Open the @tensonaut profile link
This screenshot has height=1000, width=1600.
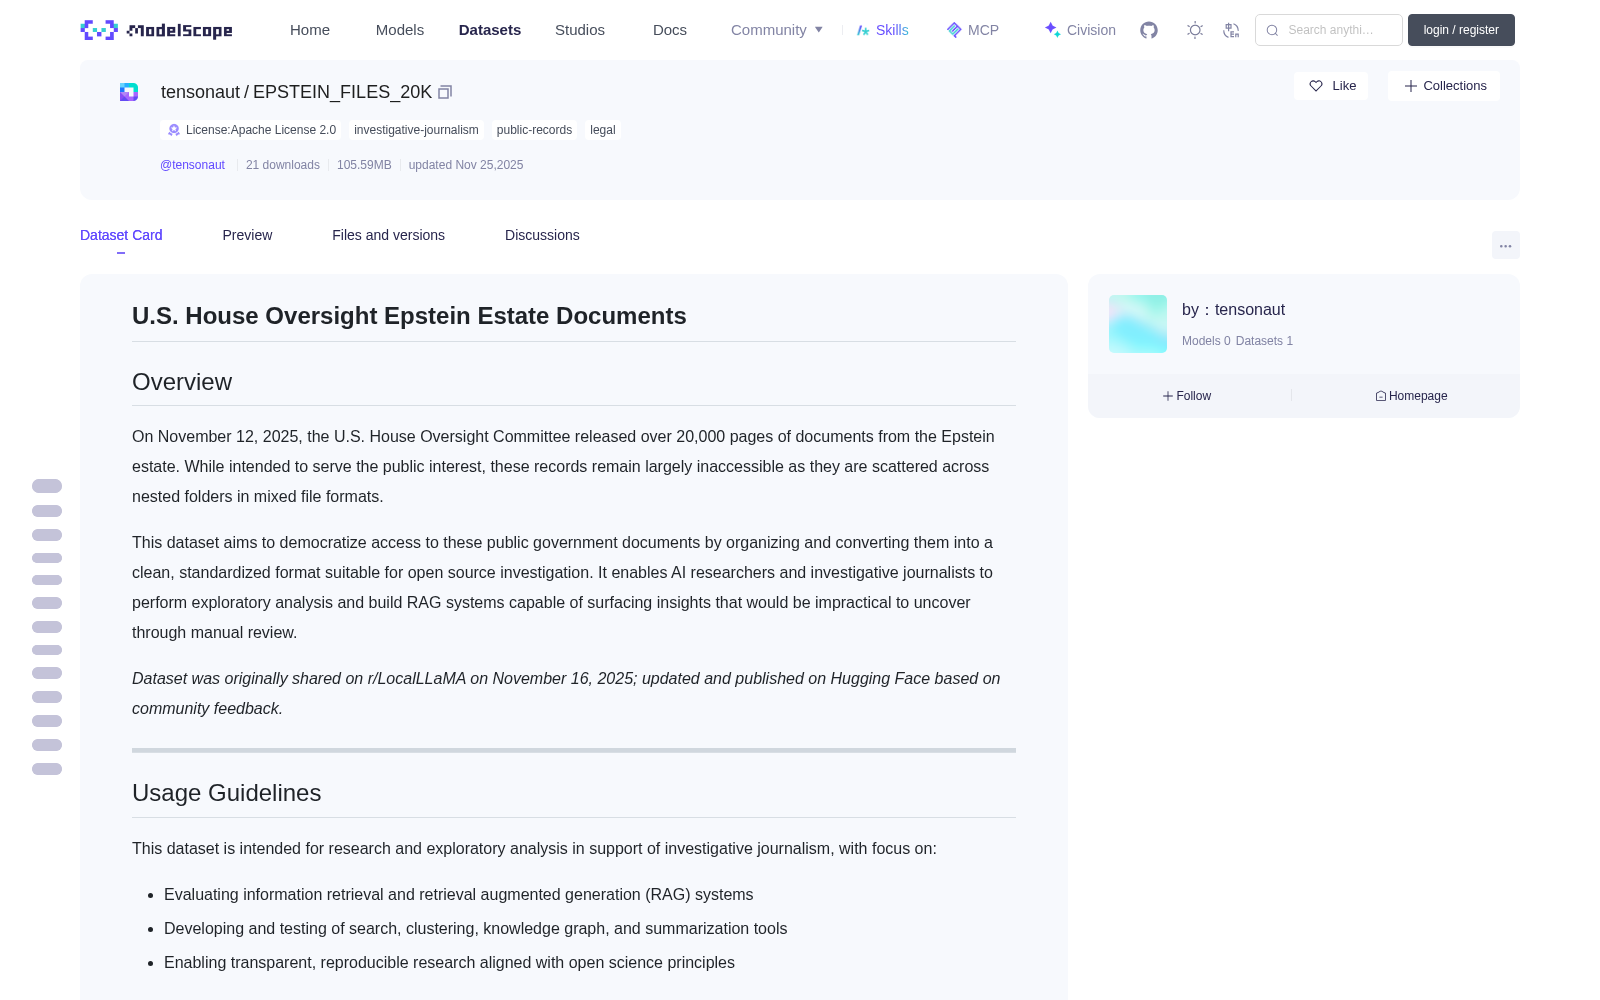(192, 165)
